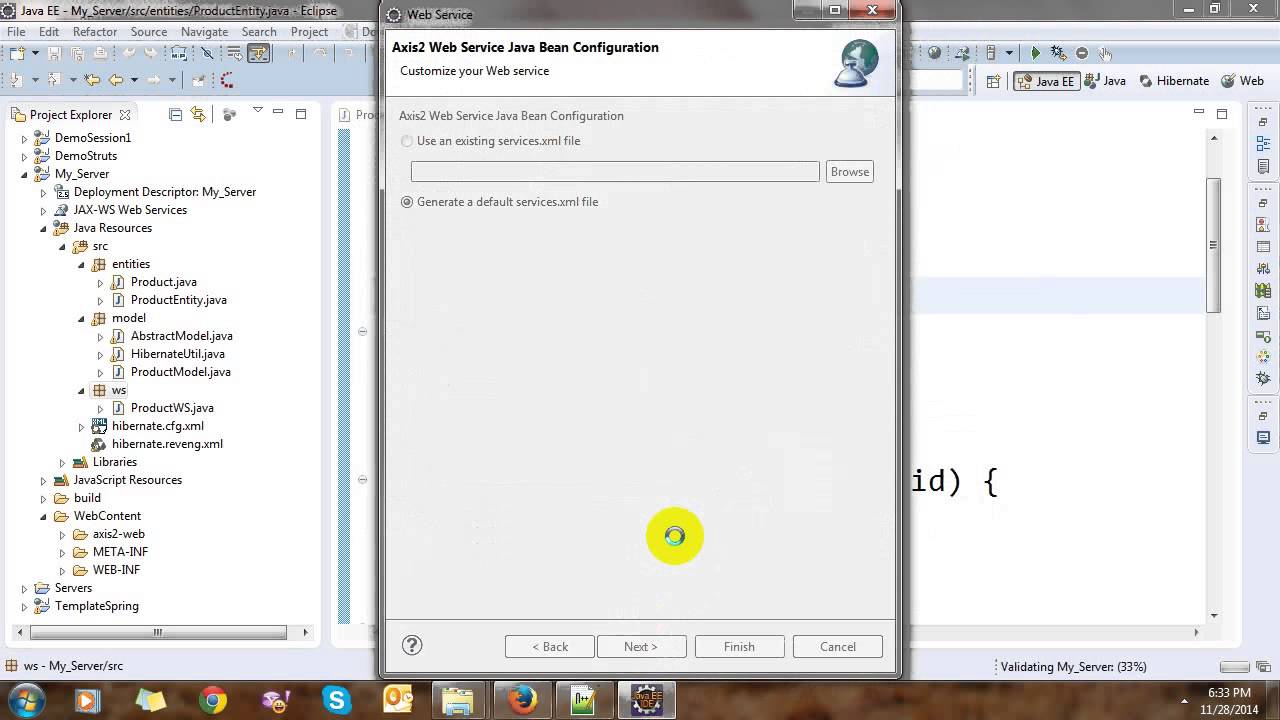This screenshot has width=1280, height=720.
Task: Click the red dotted C toolbar icon
Action: [x=227, y=80]
